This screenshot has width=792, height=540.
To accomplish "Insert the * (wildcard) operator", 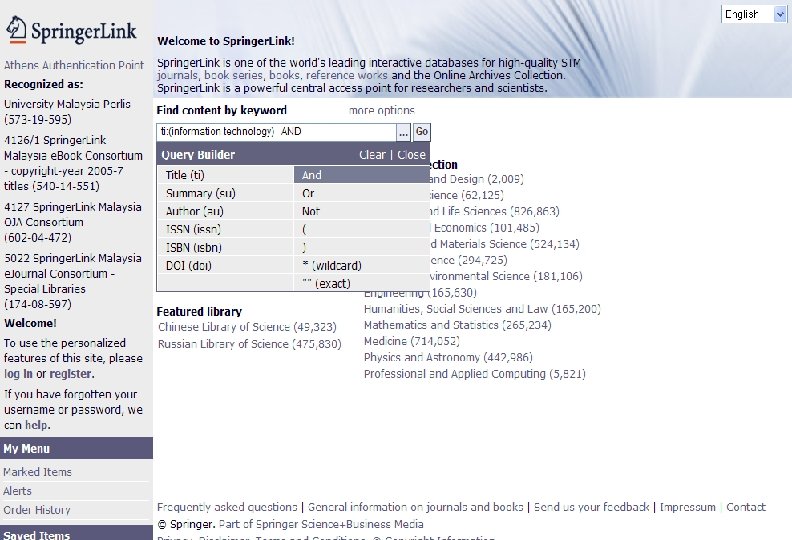I will point(362,266).
